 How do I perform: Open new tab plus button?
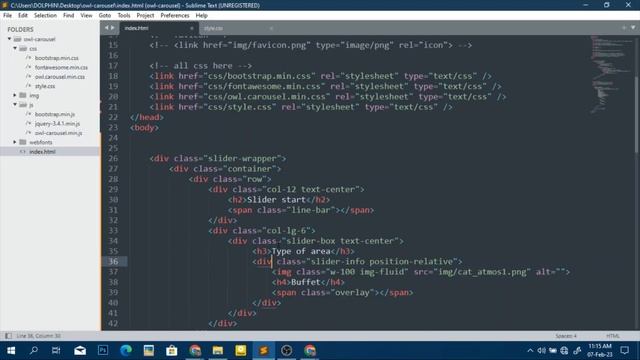click(624, 28)
